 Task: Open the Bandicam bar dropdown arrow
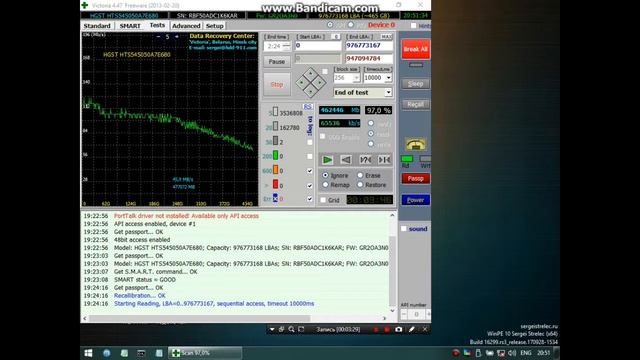[272, 329]
